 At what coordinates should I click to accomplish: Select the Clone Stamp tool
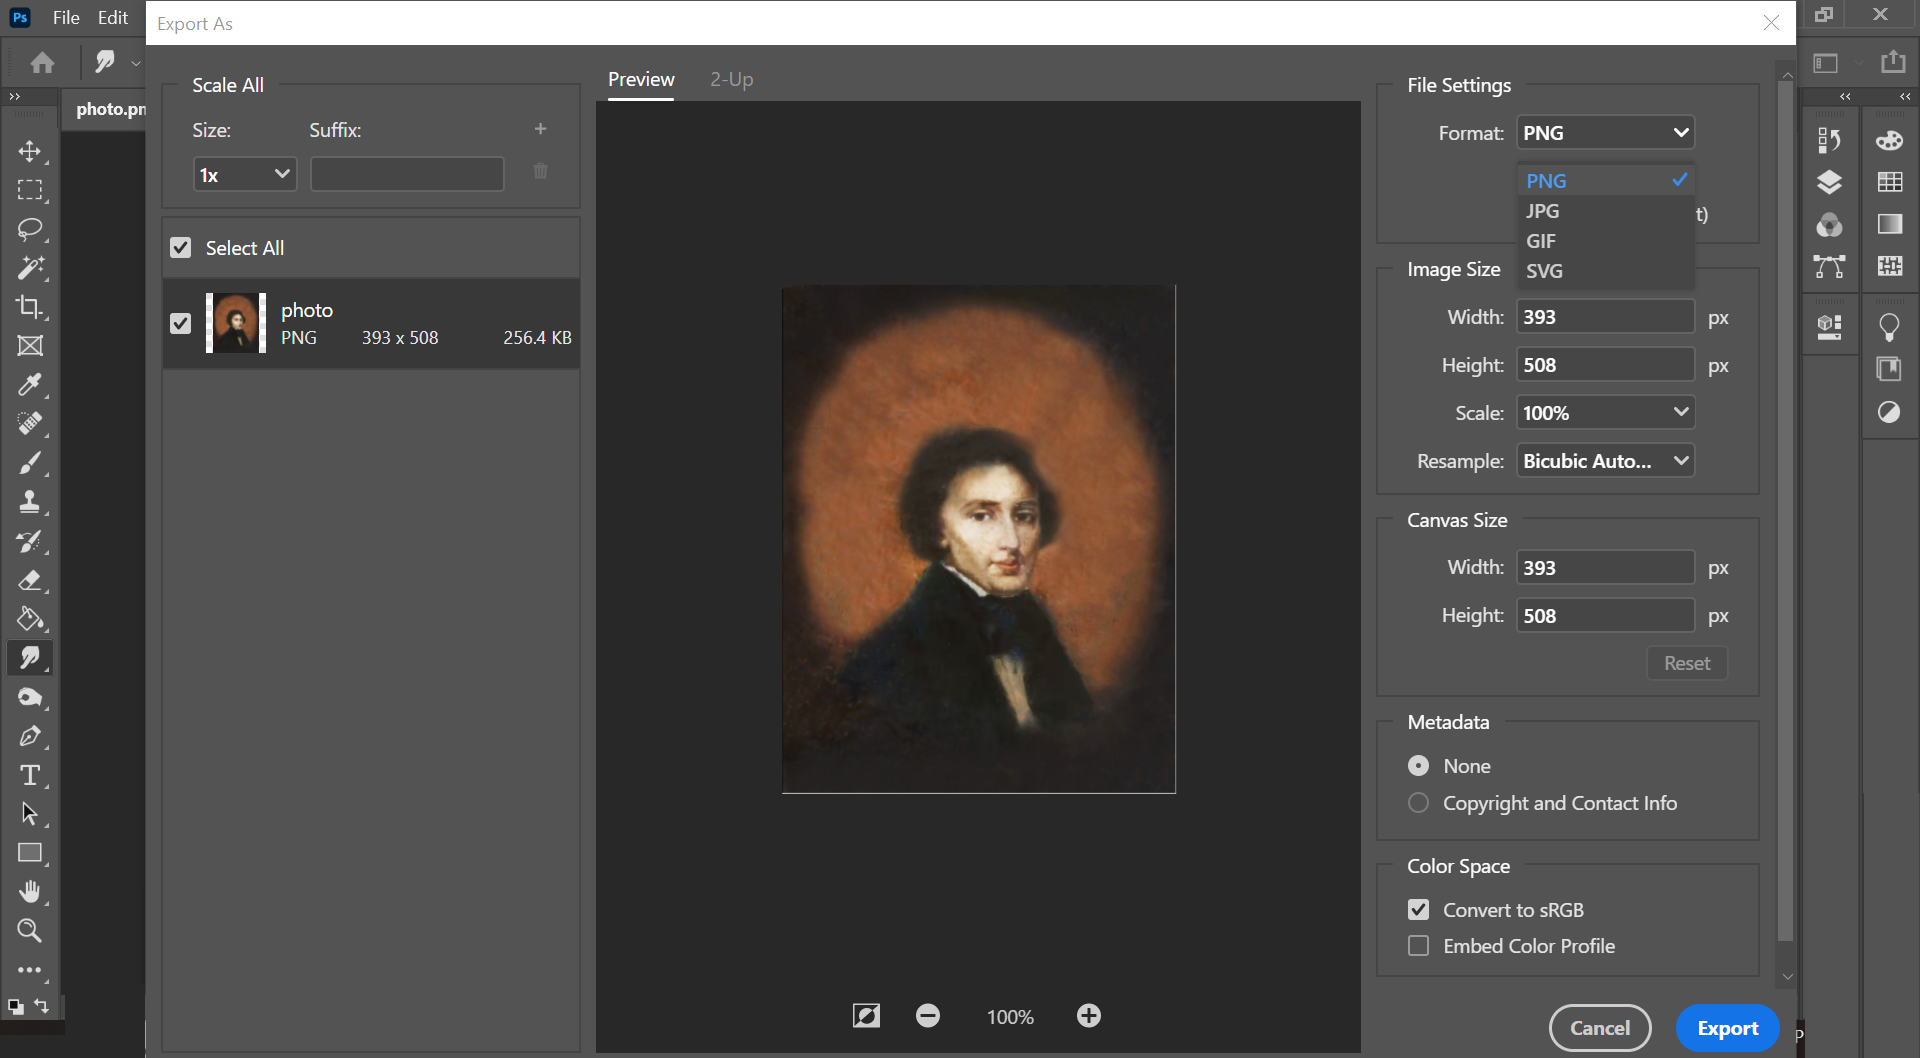point(30,502)
